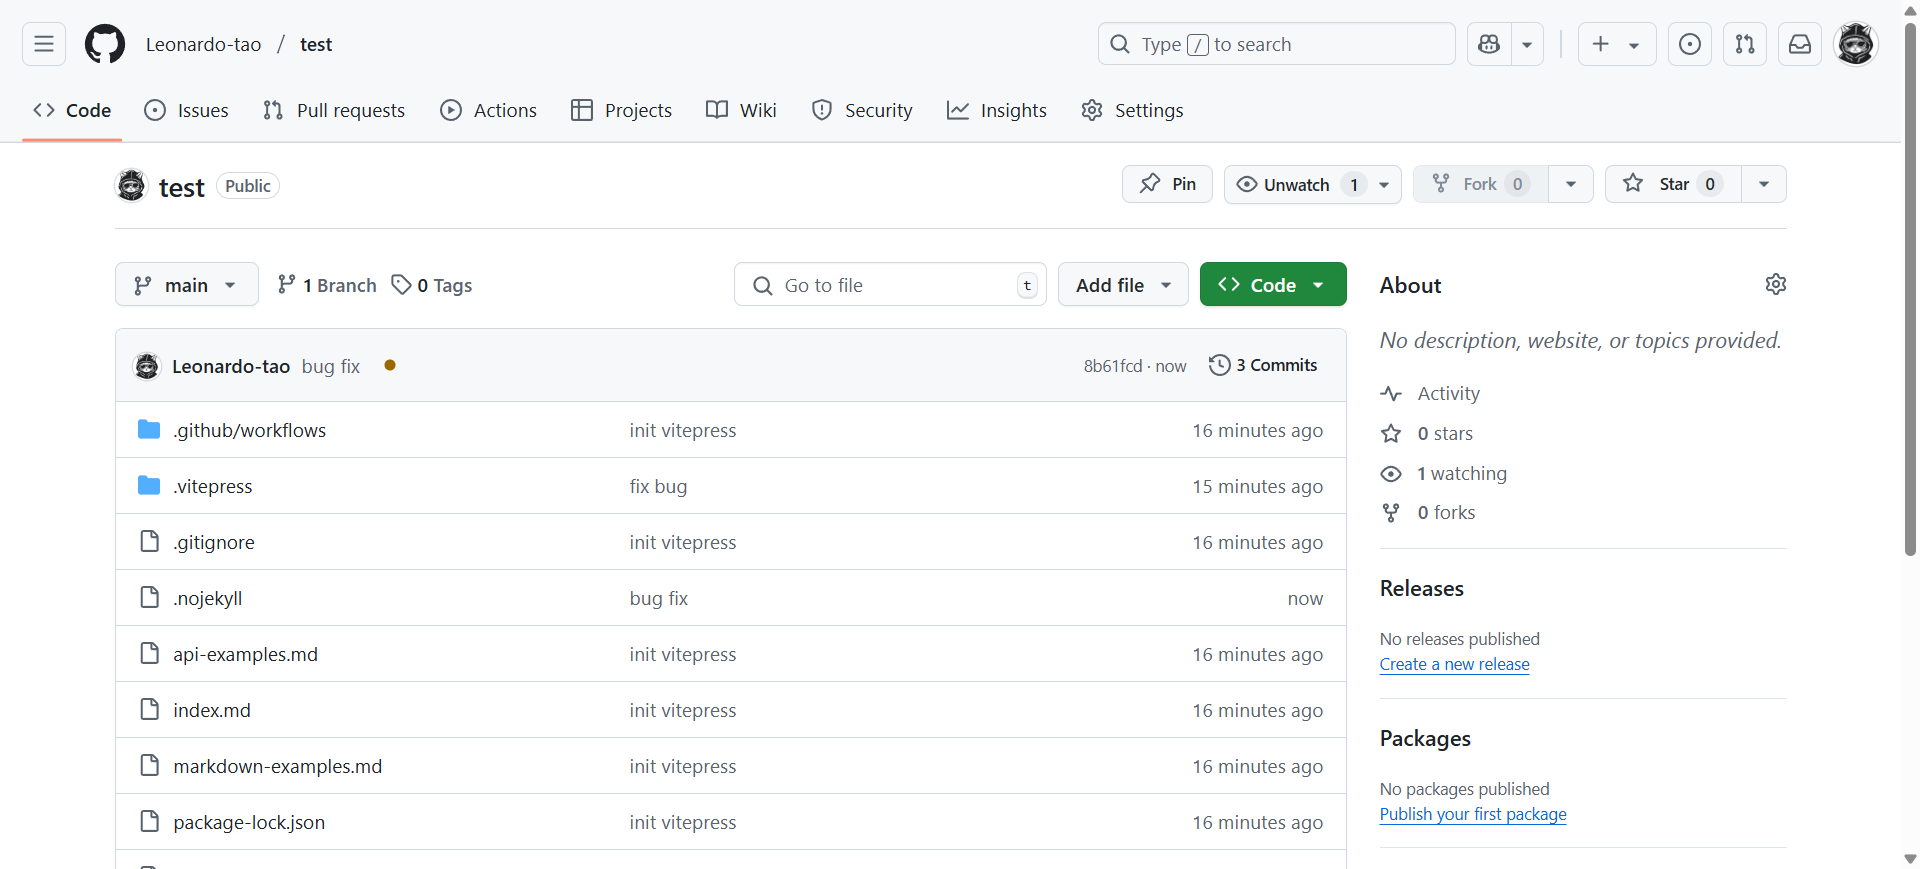Viewport: 1920px width, 869px height.
Task: Fork the repository
Action: coord(1481,184)
